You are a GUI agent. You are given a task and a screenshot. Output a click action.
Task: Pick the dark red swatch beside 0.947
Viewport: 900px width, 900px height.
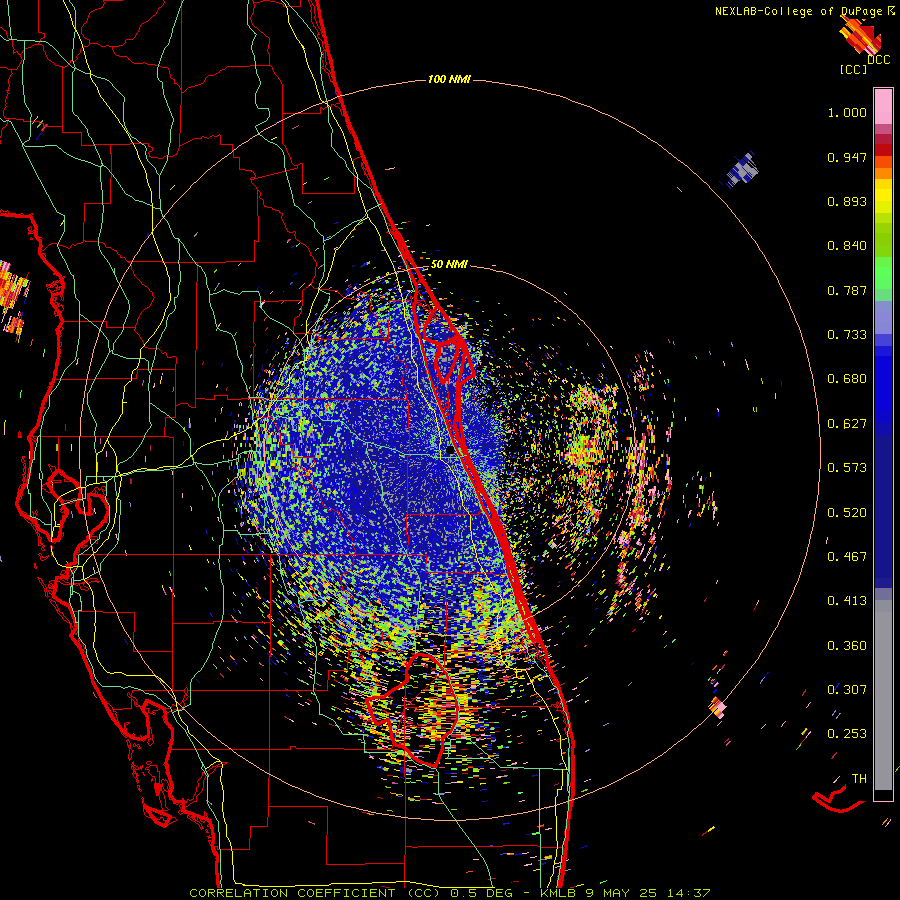tap(883, 150)
